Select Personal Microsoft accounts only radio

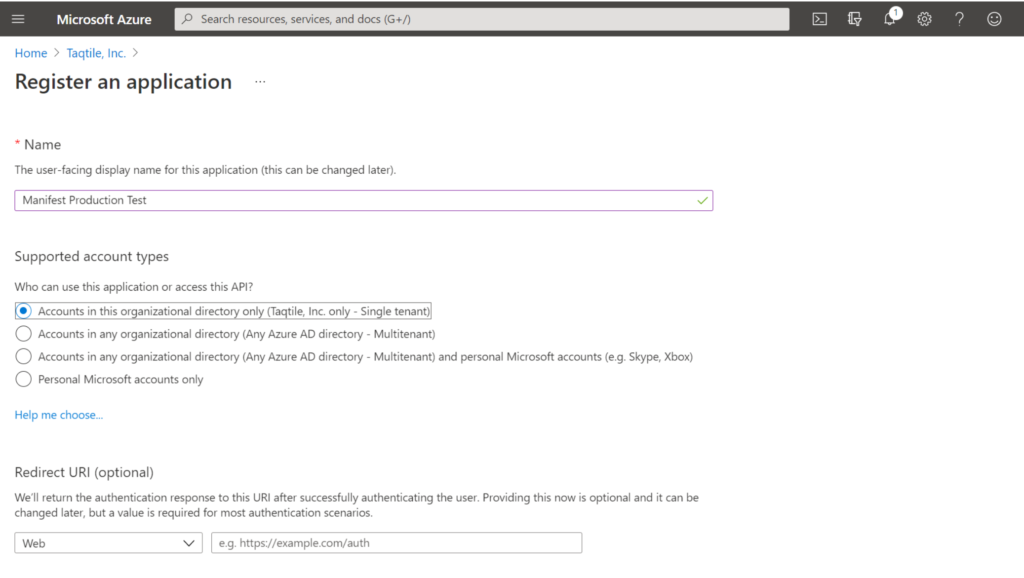[24, 379]
